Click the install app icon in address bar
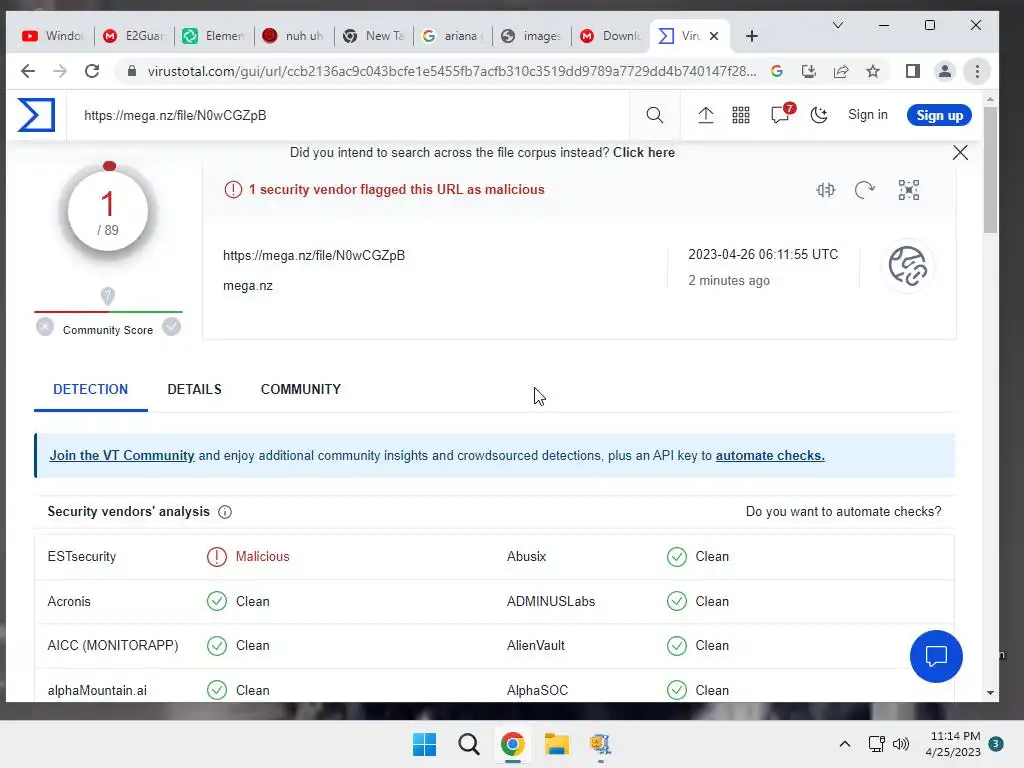This screenshot has height=768, width=1024. pyautogui.click(x=808, y=71)
